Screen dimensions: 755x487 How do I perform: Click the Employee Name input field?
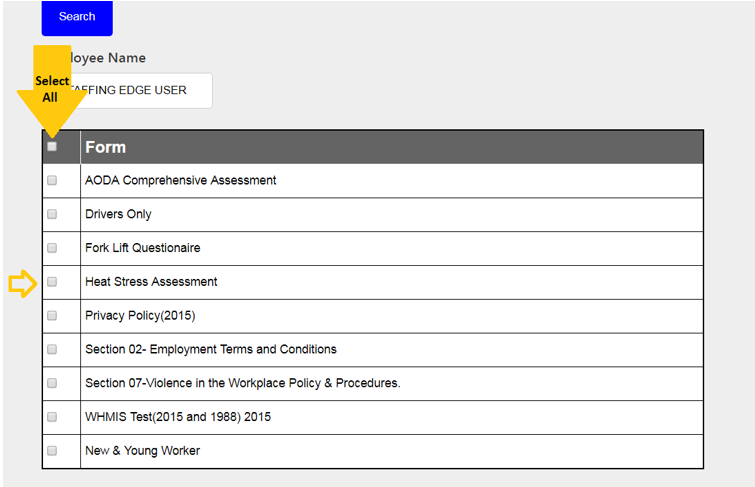click(x=140, y=90)
